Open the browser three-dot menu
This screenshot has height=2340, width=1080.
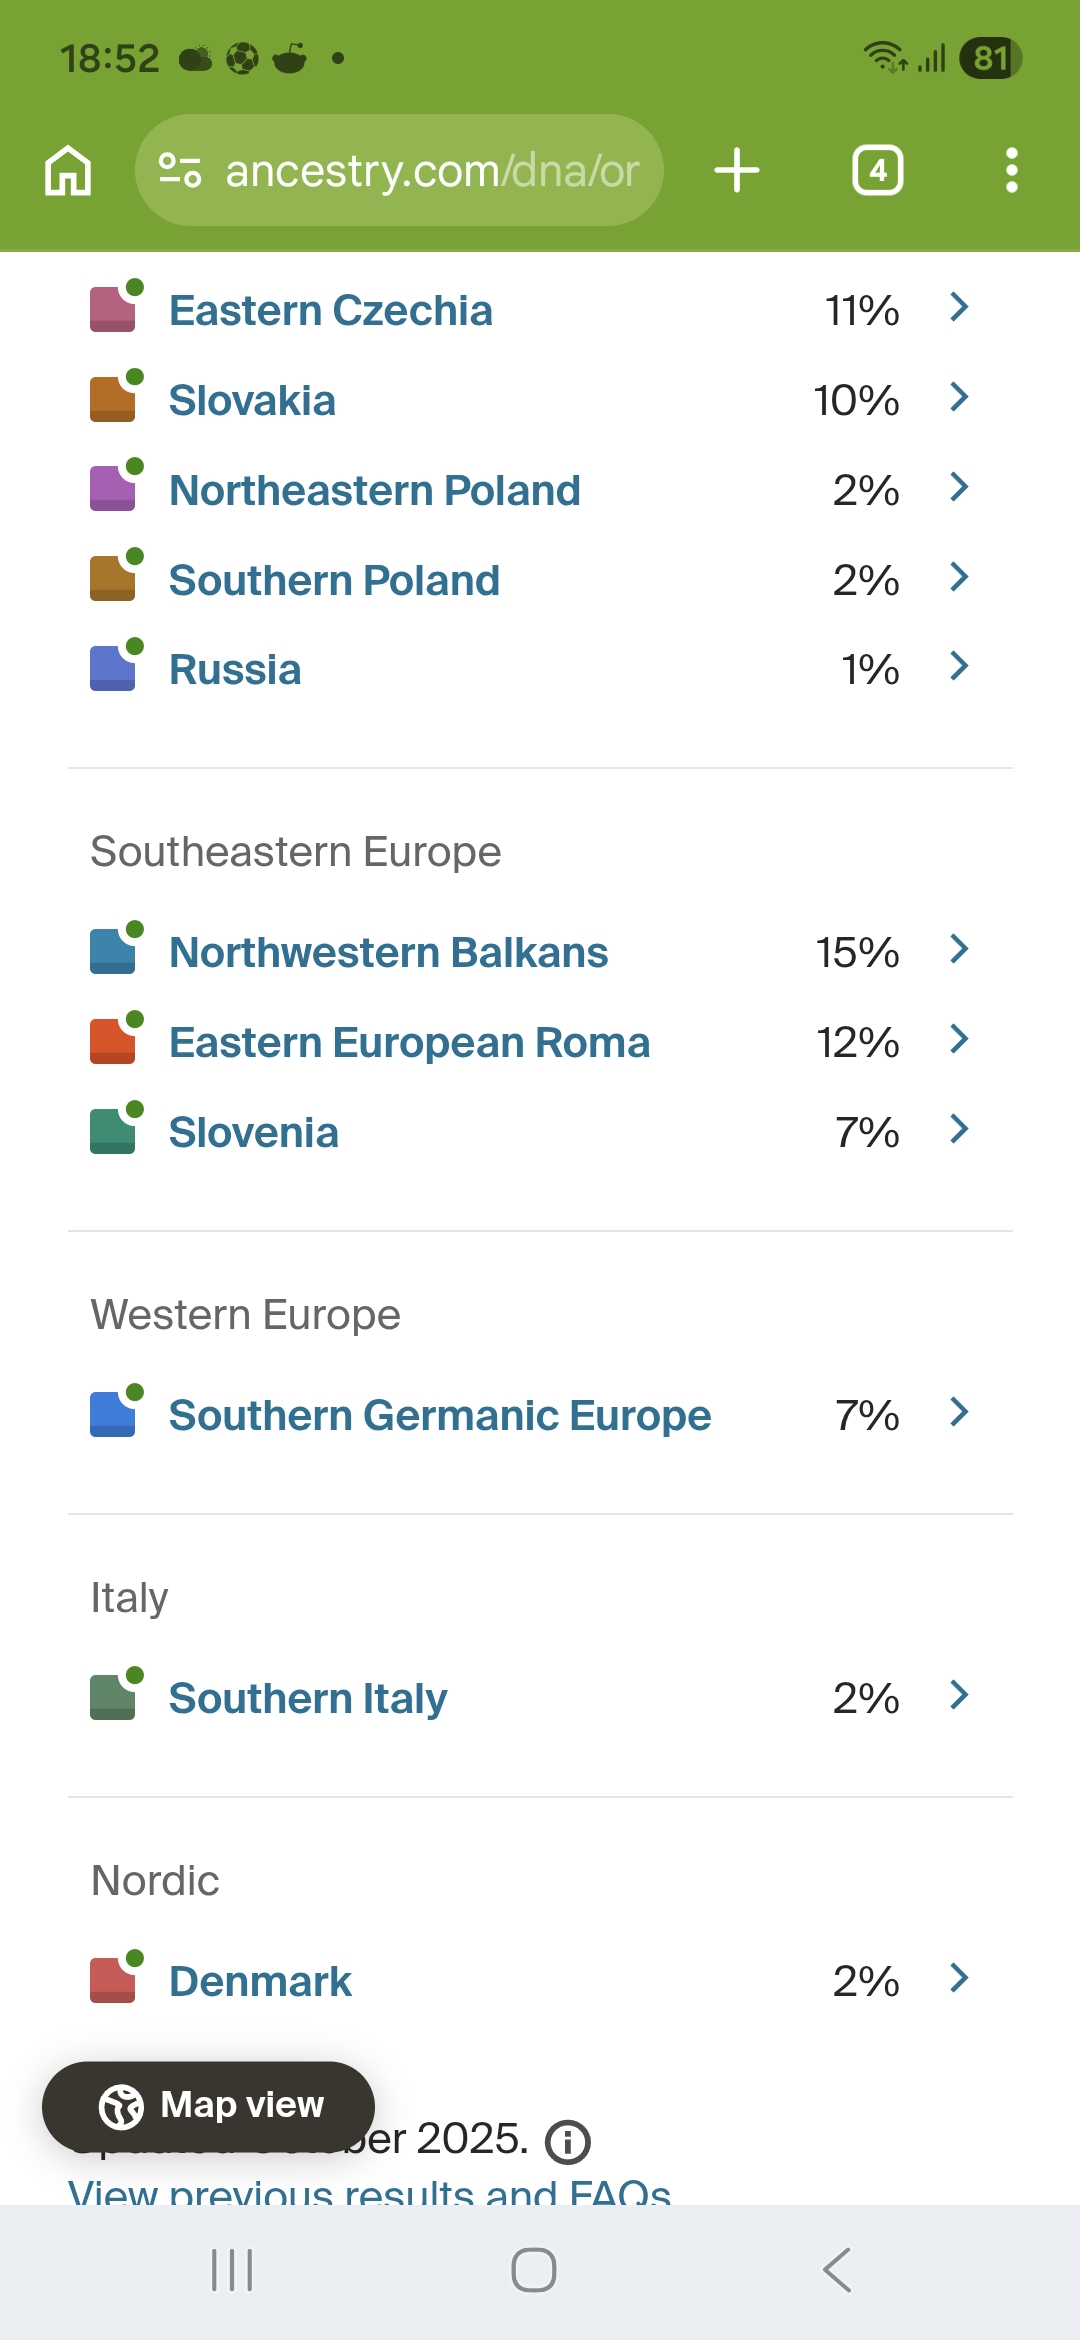pos(1011,170)
